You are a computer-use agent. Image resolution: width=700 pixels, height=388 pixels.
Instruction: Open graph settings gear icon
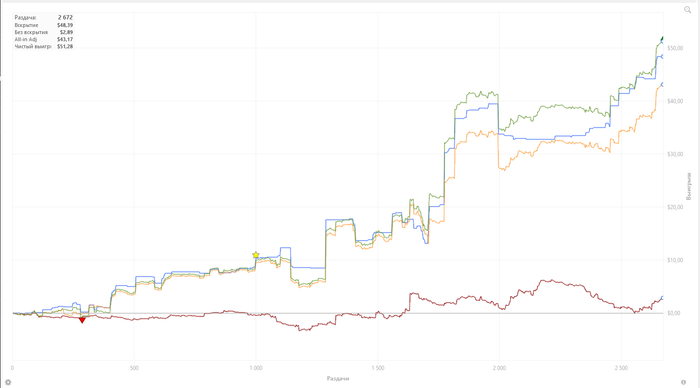(x=8, y=382)
